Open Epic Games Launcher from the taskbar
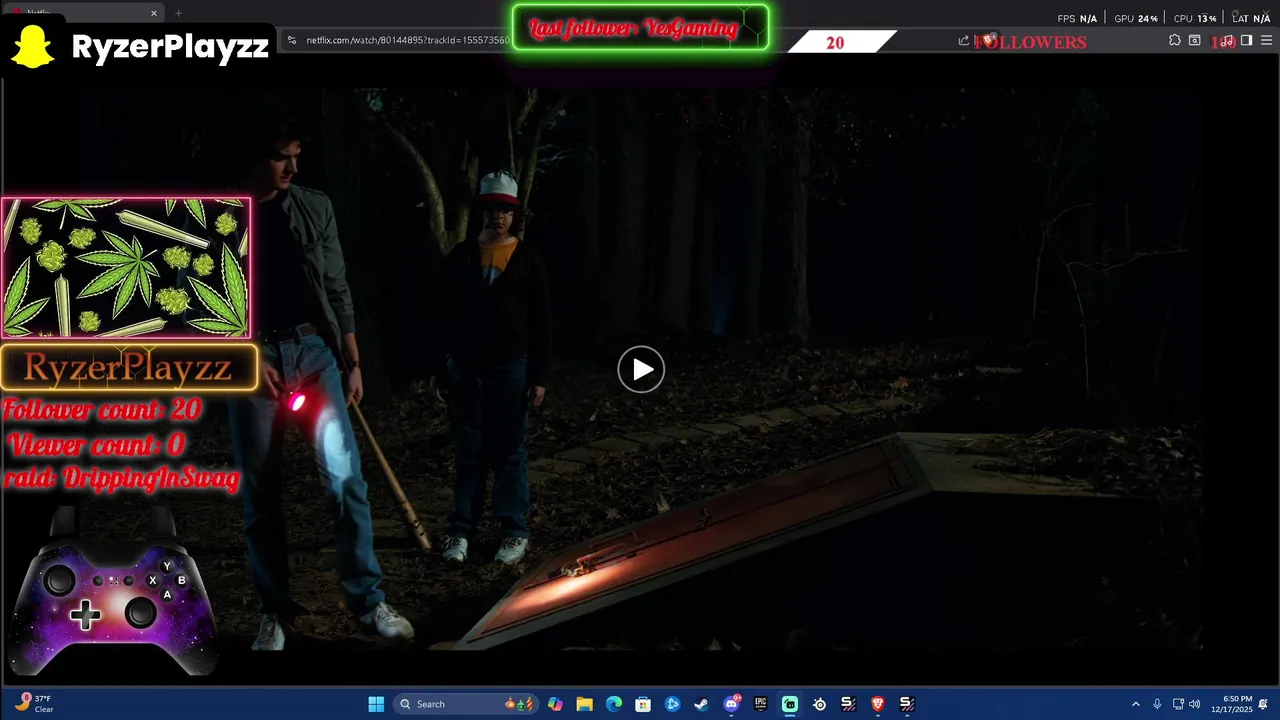Viewport: 1280px width, 720px height. [x=760, y=704]
